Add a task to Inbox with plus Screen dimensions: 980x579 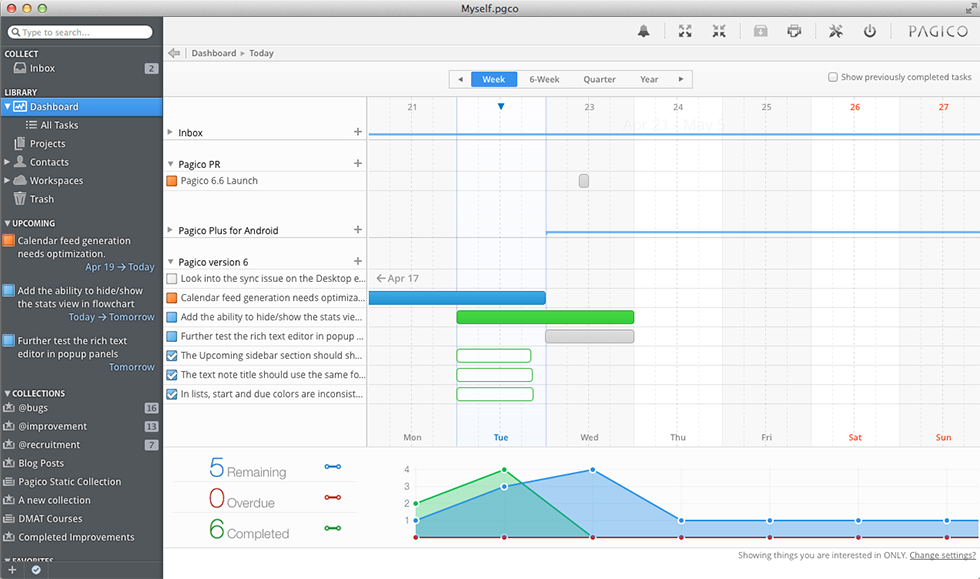tap(358, 132)
